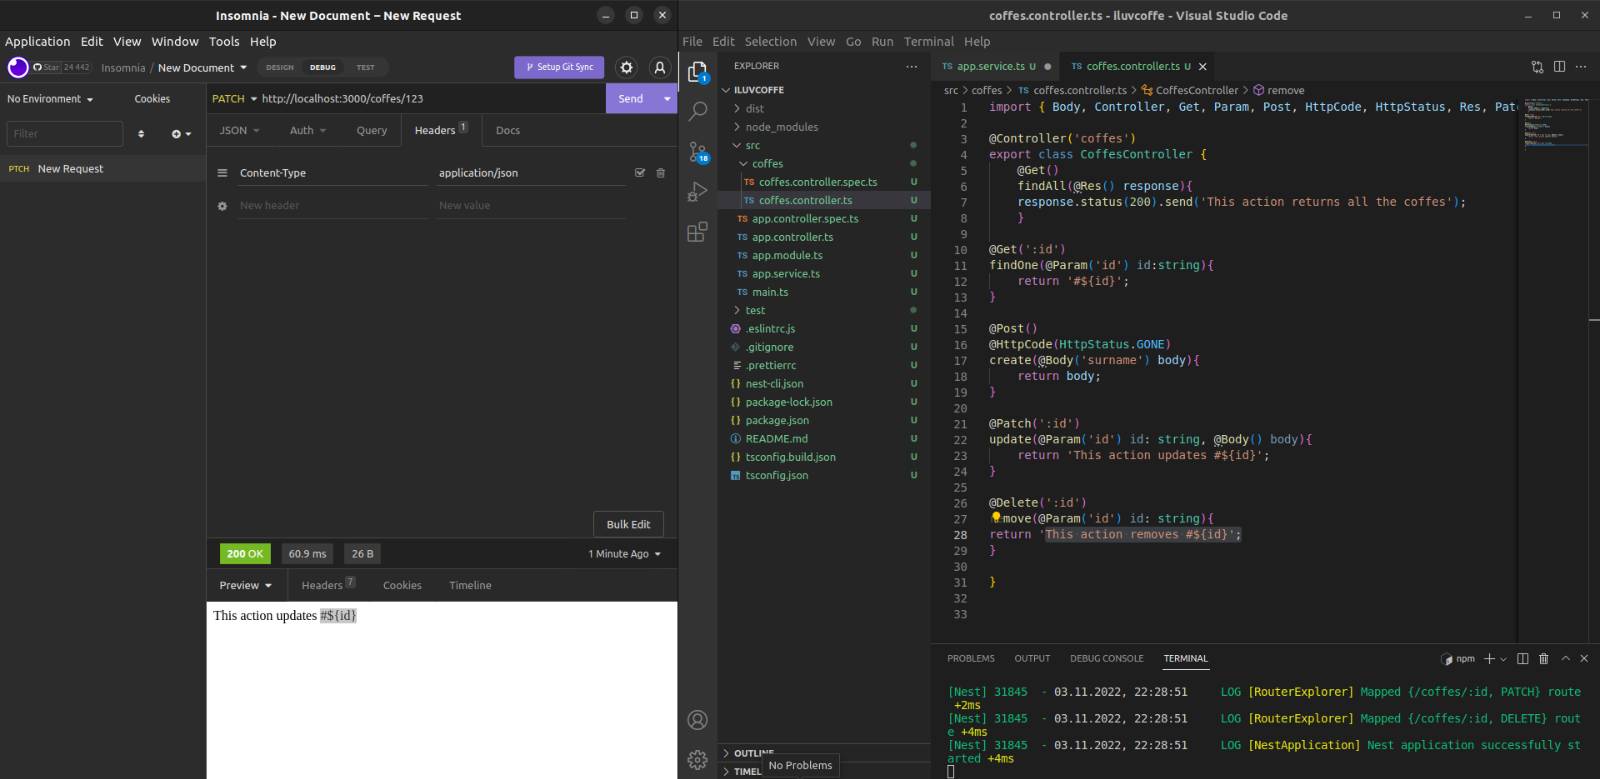Open the No Environment dropdown

[50, 99]
